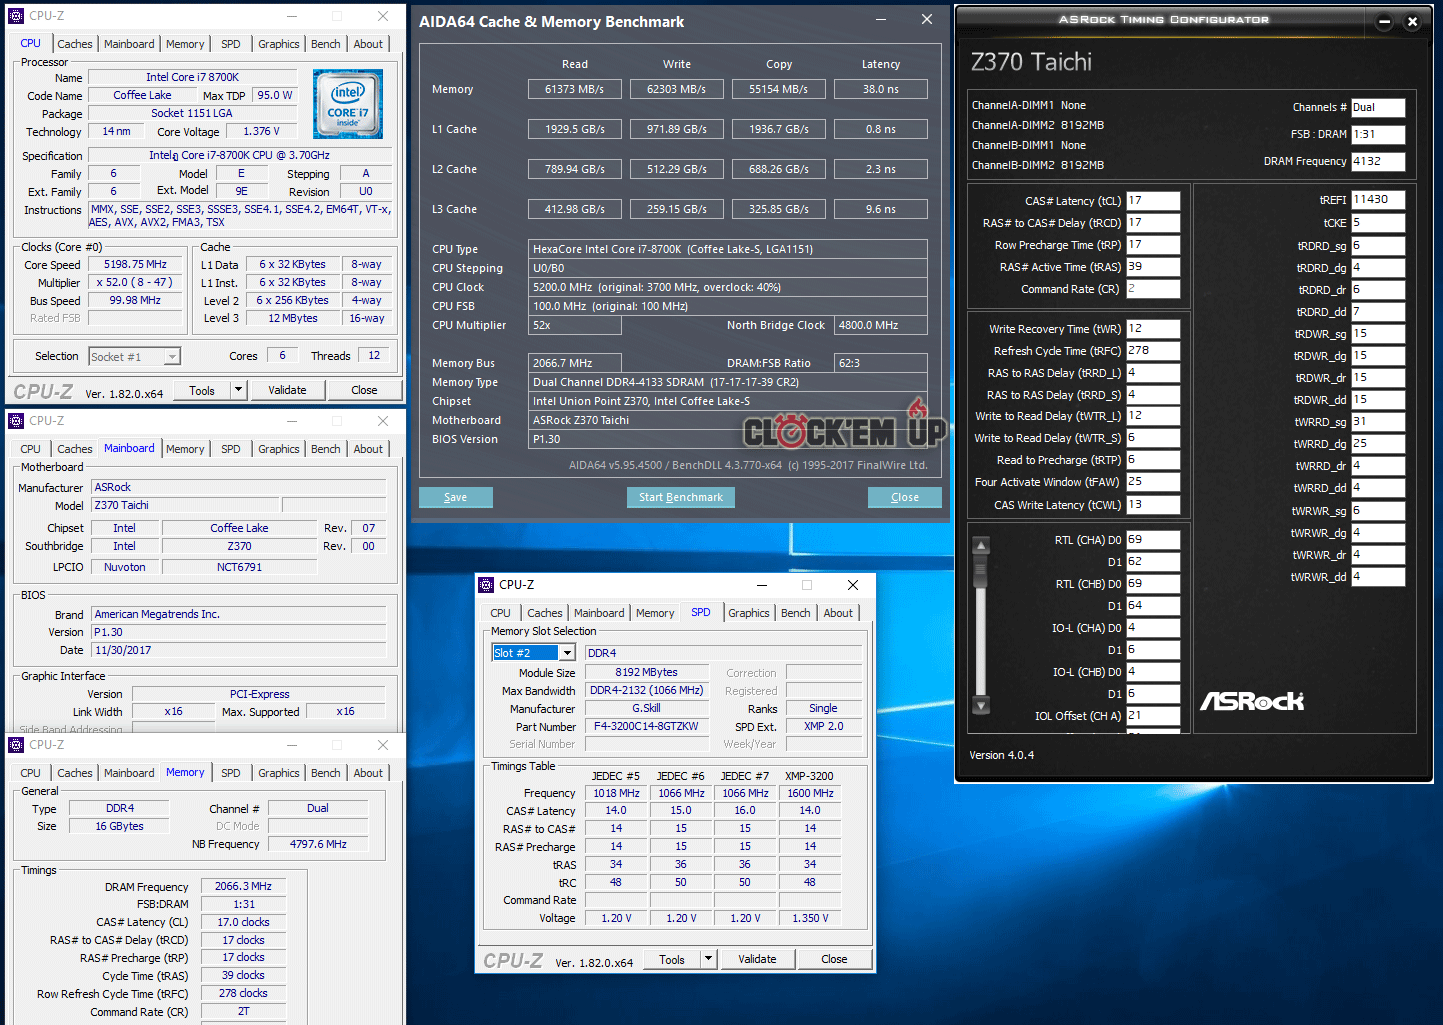Click the Intel Core i7 logo badge
Viewport: 1443px width, 1025px height.
(347, 104)
